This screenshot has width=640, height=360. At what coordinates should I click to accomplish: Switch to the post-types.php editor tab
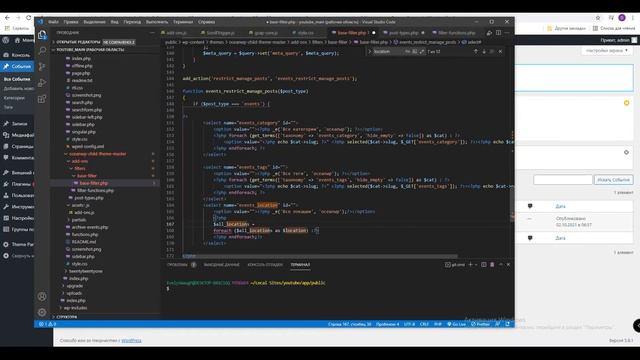click(x=403, y=33)
